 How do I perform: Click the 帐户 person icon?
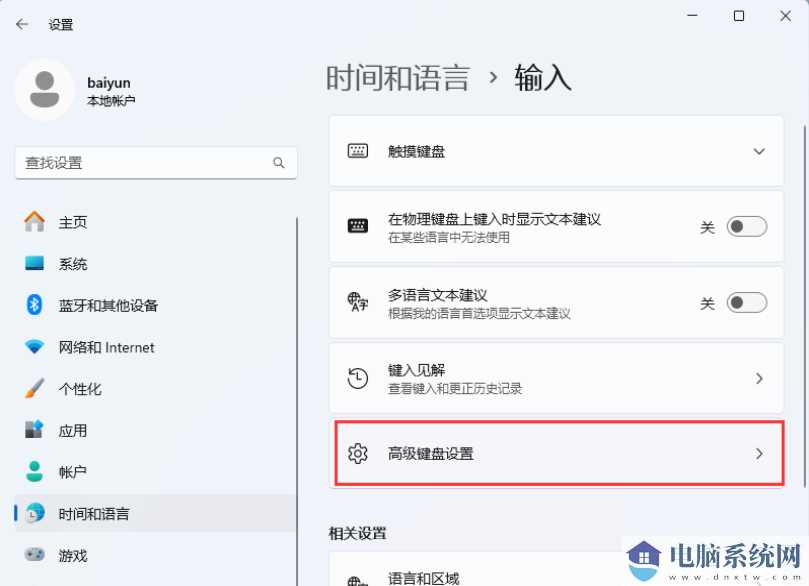tap(35, 471)
